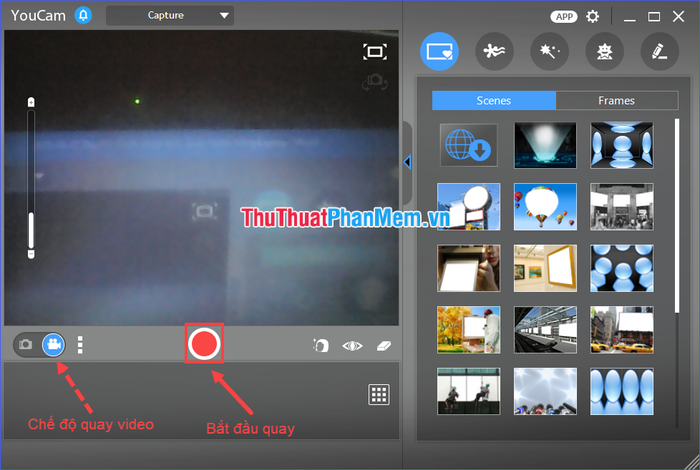This screenshot has width=700, height=470.
Task: Open settings with the gear icon
Action: [x=593, y=17]
